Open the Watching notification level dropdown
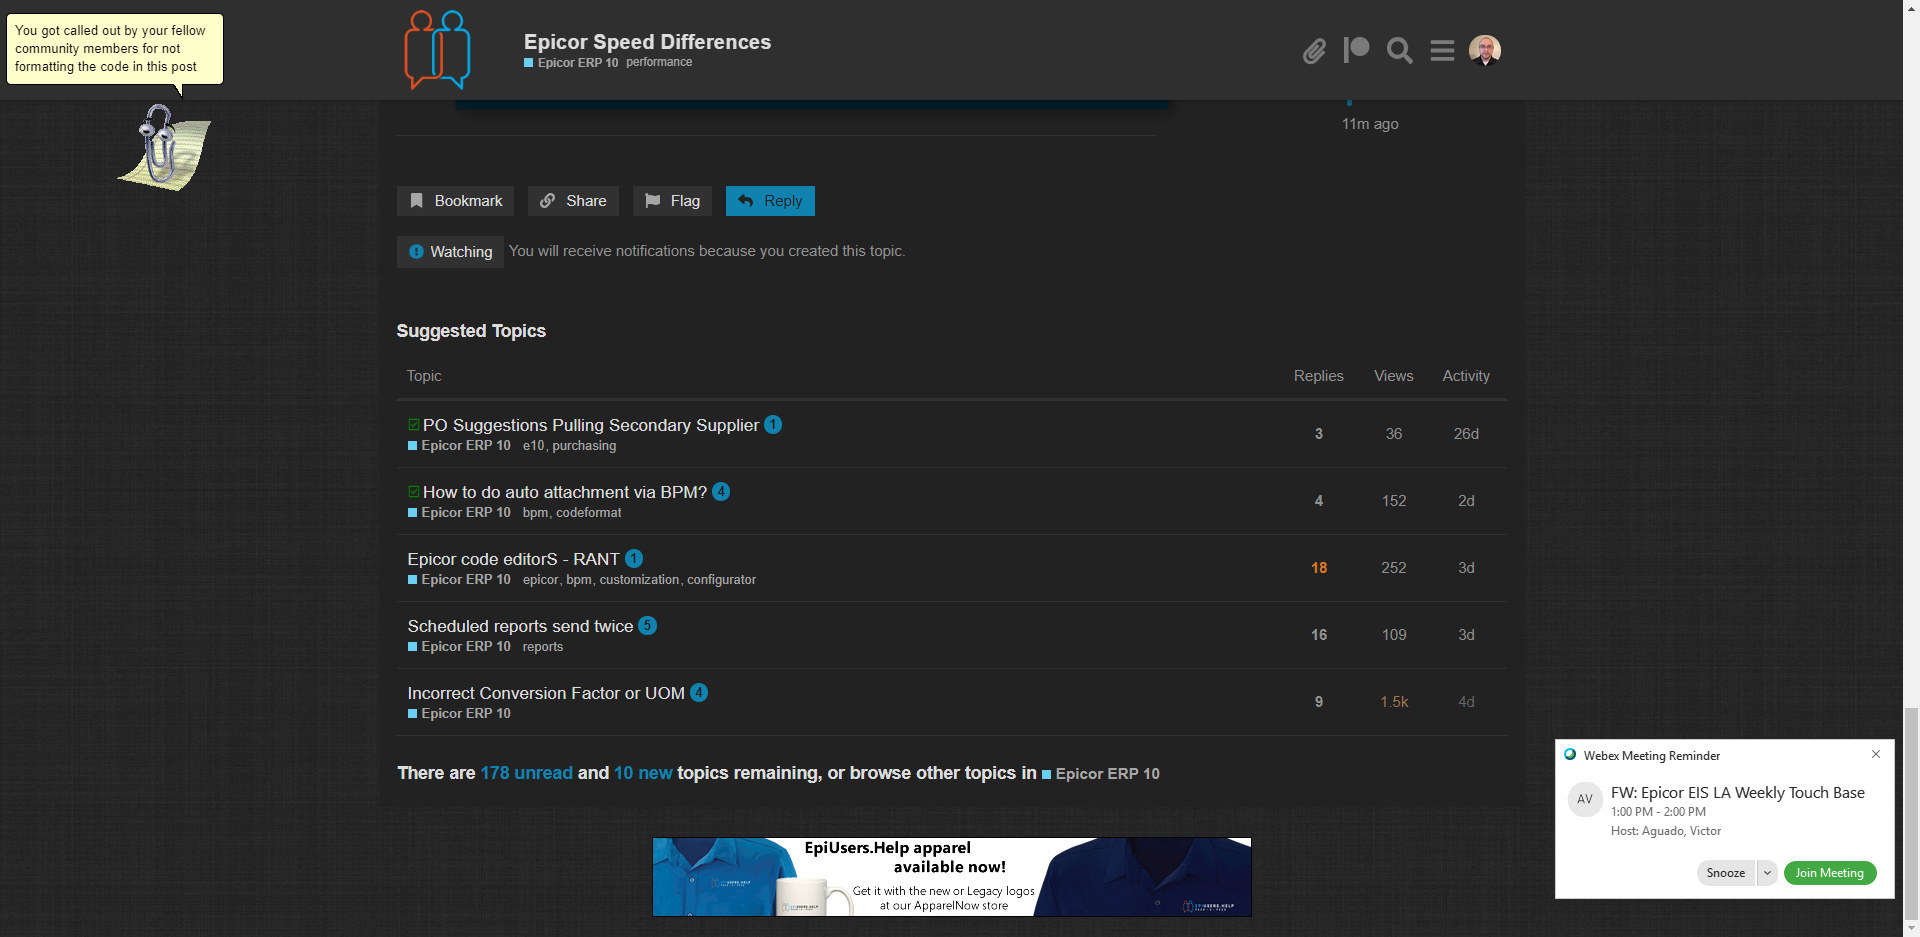 pyautogui.click(x=450, y=252)
